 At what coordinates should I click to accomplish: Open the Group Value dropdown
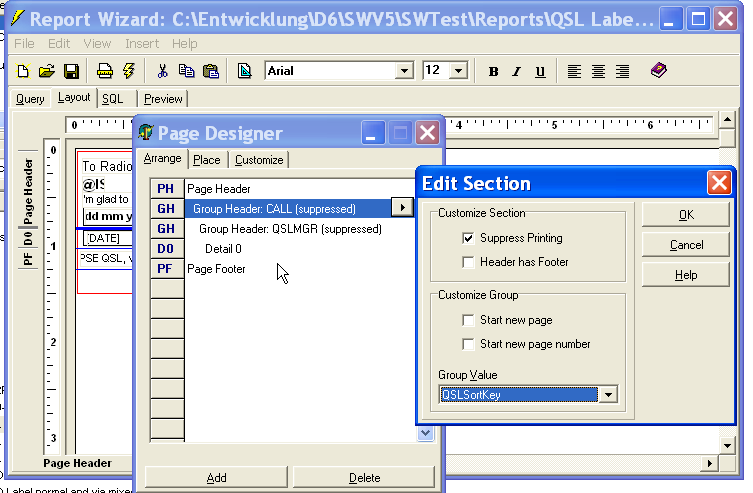pyautogui.click(x=607, y=395)
